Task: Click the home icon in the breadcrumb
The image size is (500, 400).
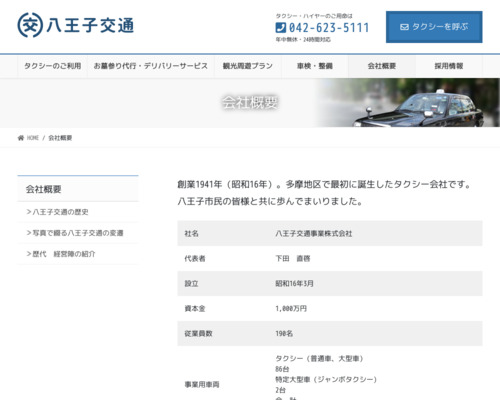Action: pos(21,138)
